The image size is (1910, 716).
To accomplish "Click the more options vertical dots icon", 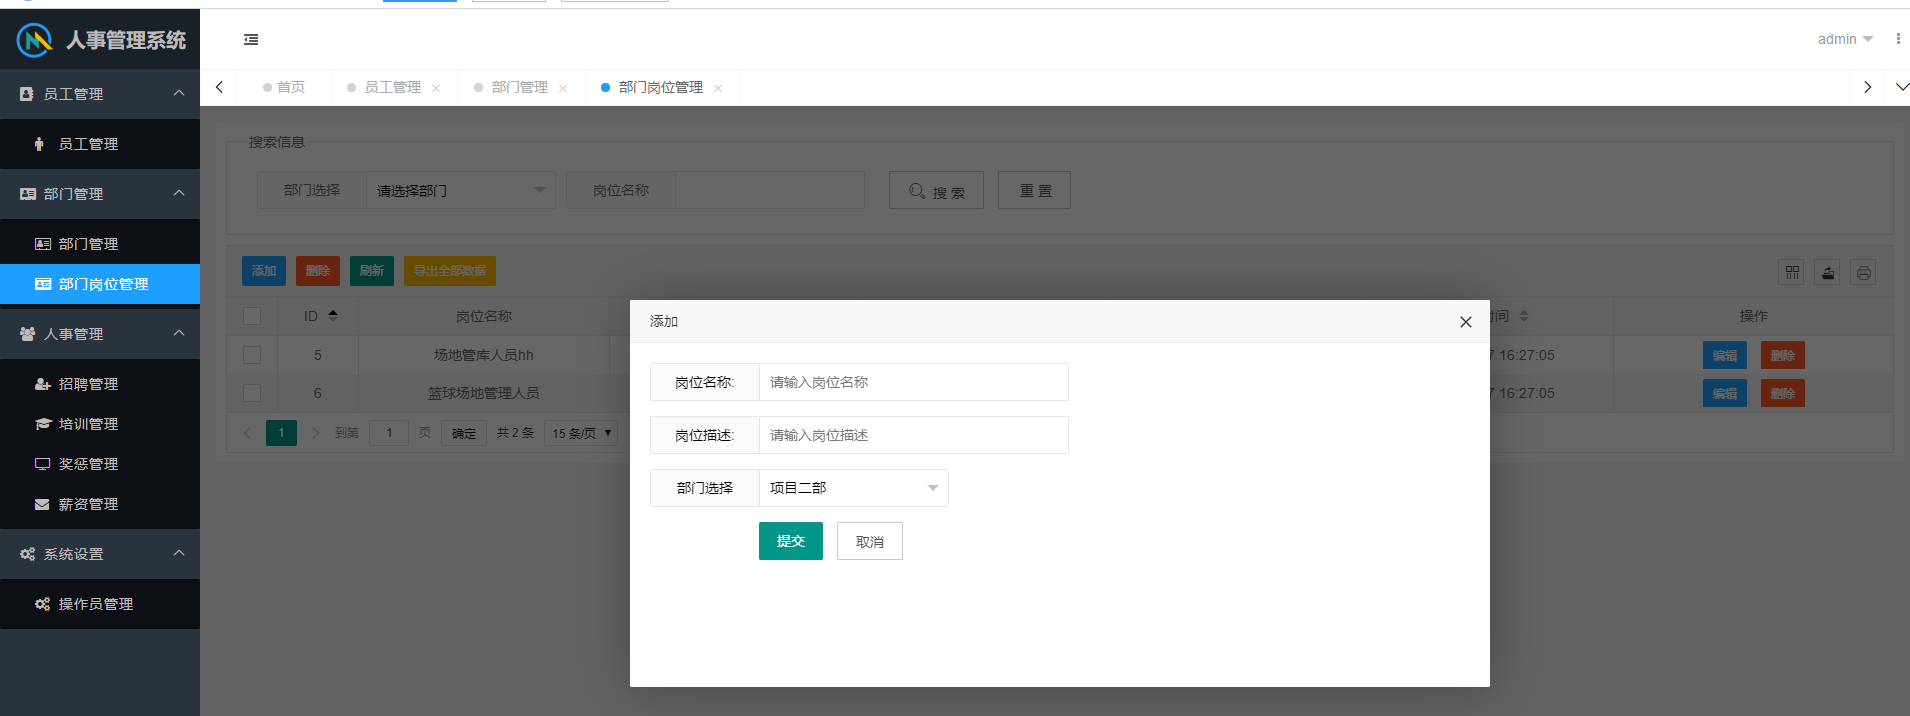I will (x=1898, y=39).
